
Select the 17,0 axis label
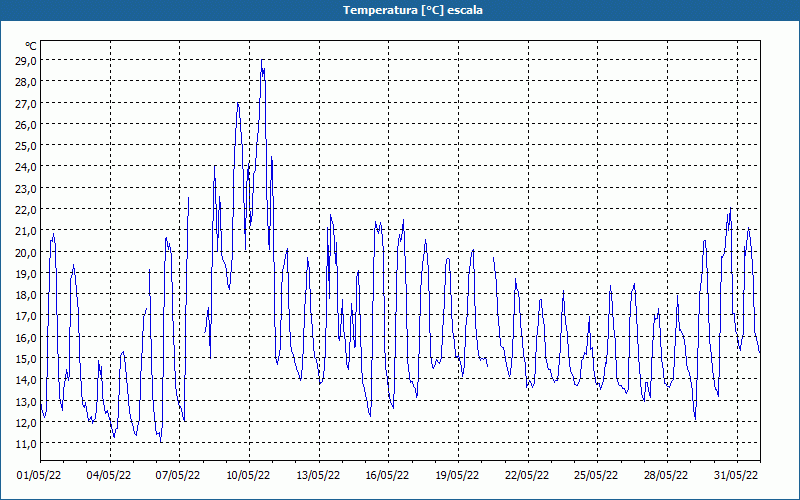(26, 316)
